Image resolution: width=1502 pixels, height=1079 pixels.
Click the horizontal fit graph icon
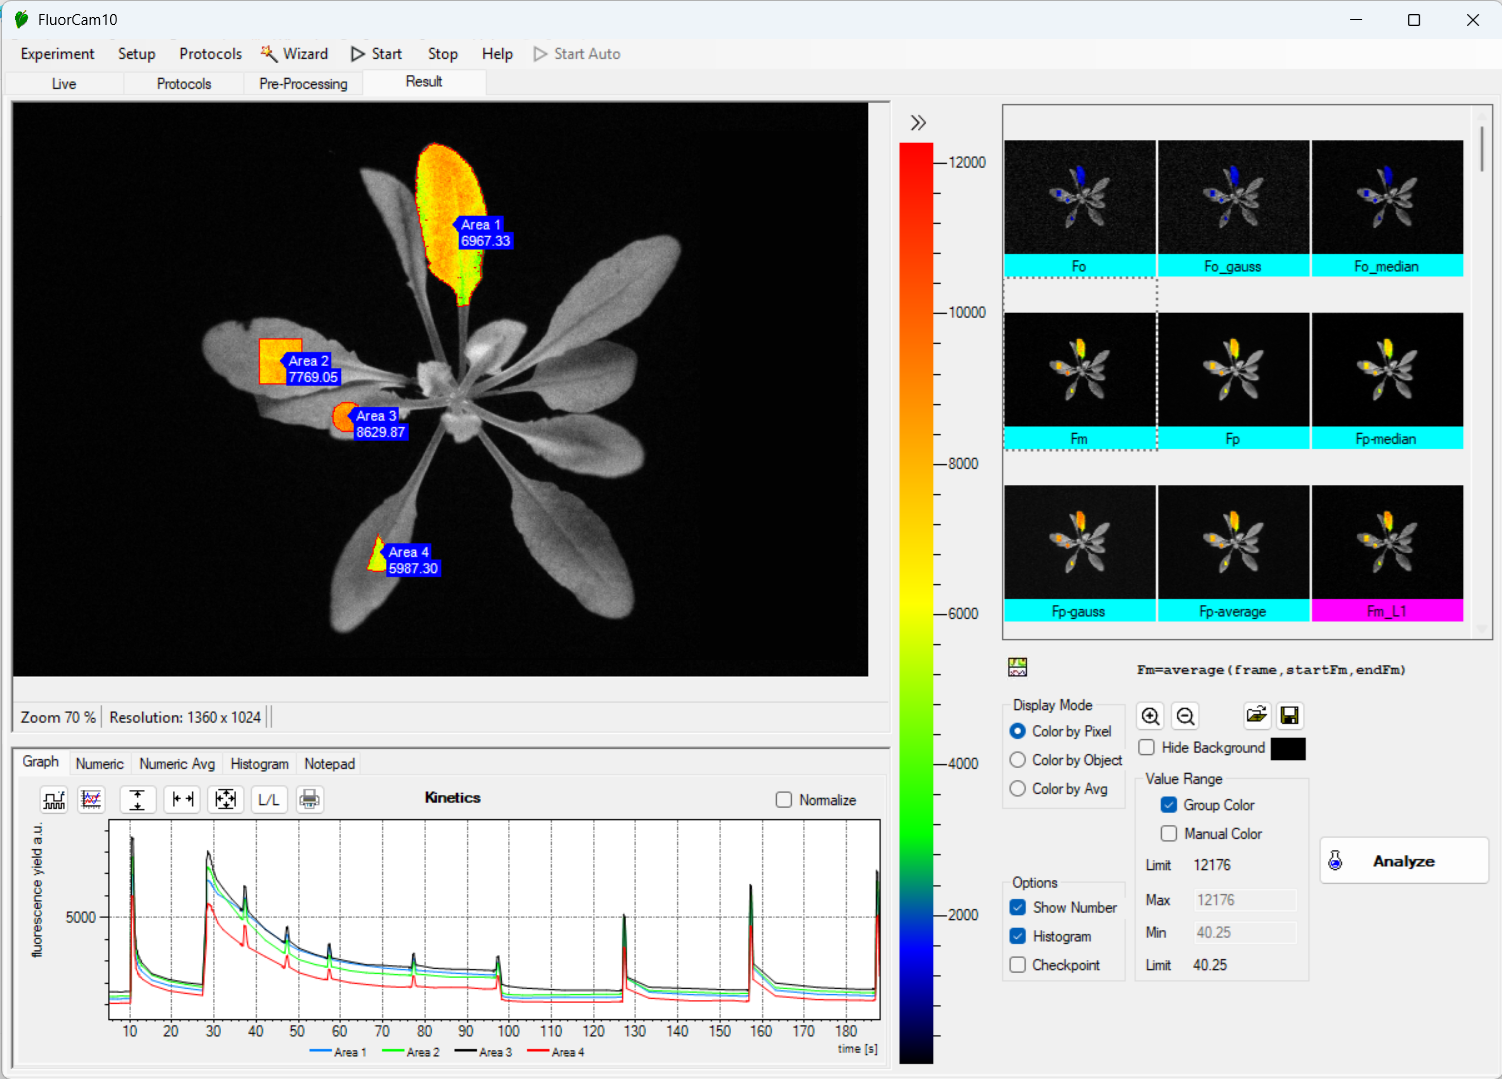point(183,799)
